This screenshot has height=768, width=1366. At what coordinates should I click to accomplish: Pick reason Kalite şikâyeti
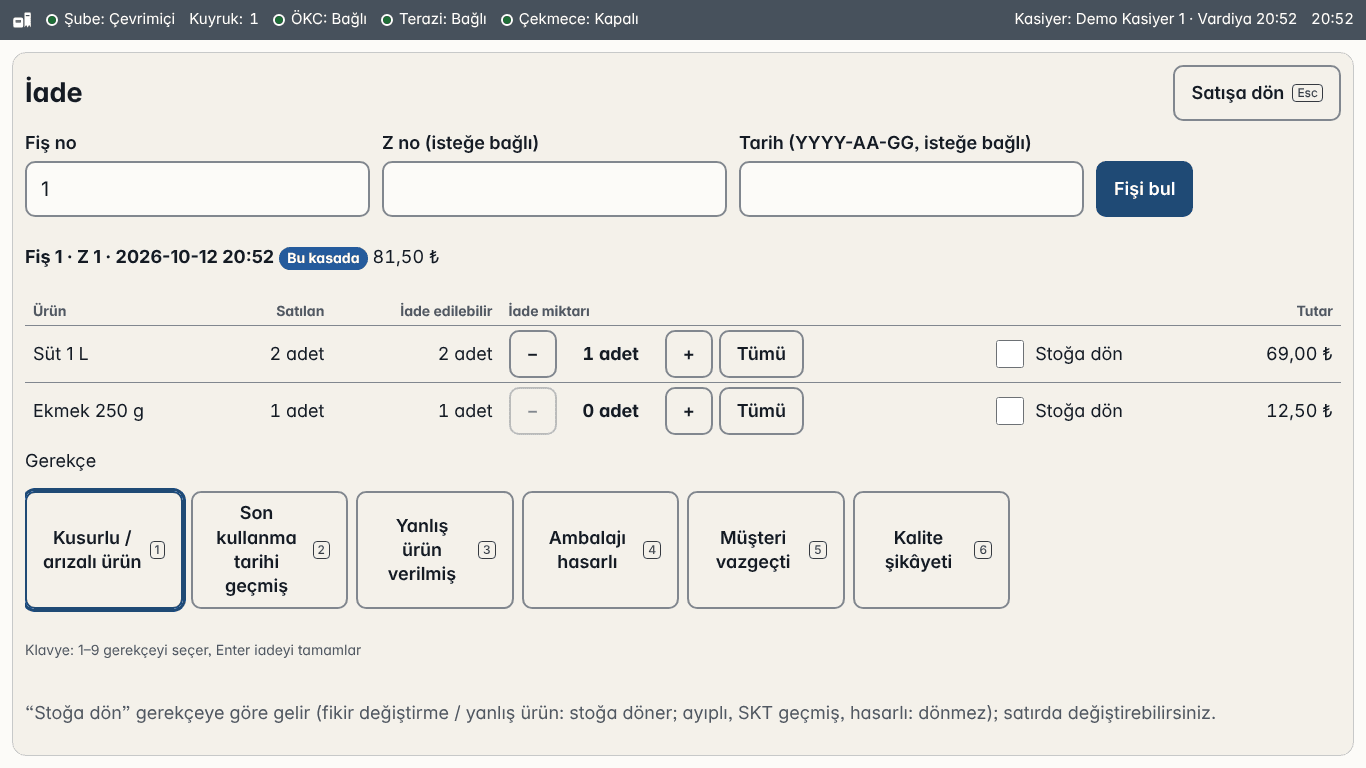[931, 550]
